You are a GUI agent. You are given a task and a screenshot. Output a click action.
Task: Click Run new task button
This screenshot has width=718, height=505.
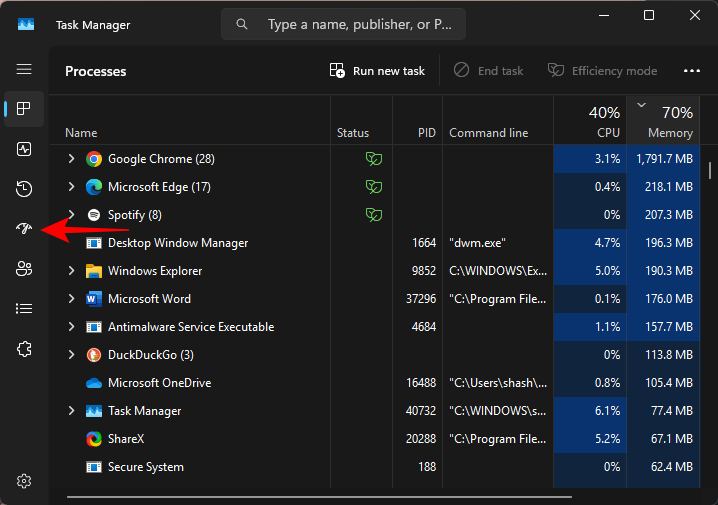(377, 71)
